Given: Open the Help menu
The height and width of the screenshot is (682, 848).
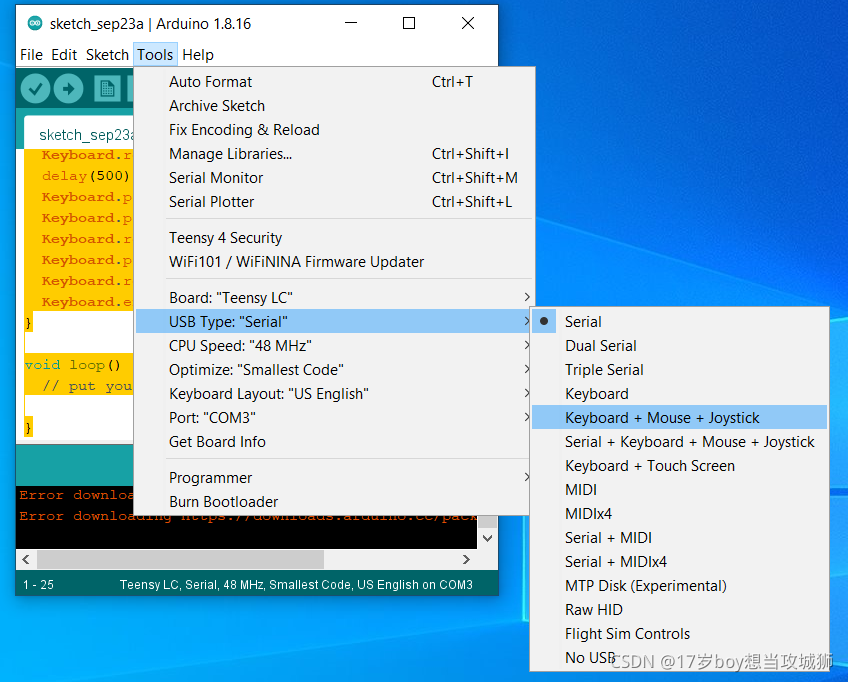Looking at the screenshot, I should (198, 55).
